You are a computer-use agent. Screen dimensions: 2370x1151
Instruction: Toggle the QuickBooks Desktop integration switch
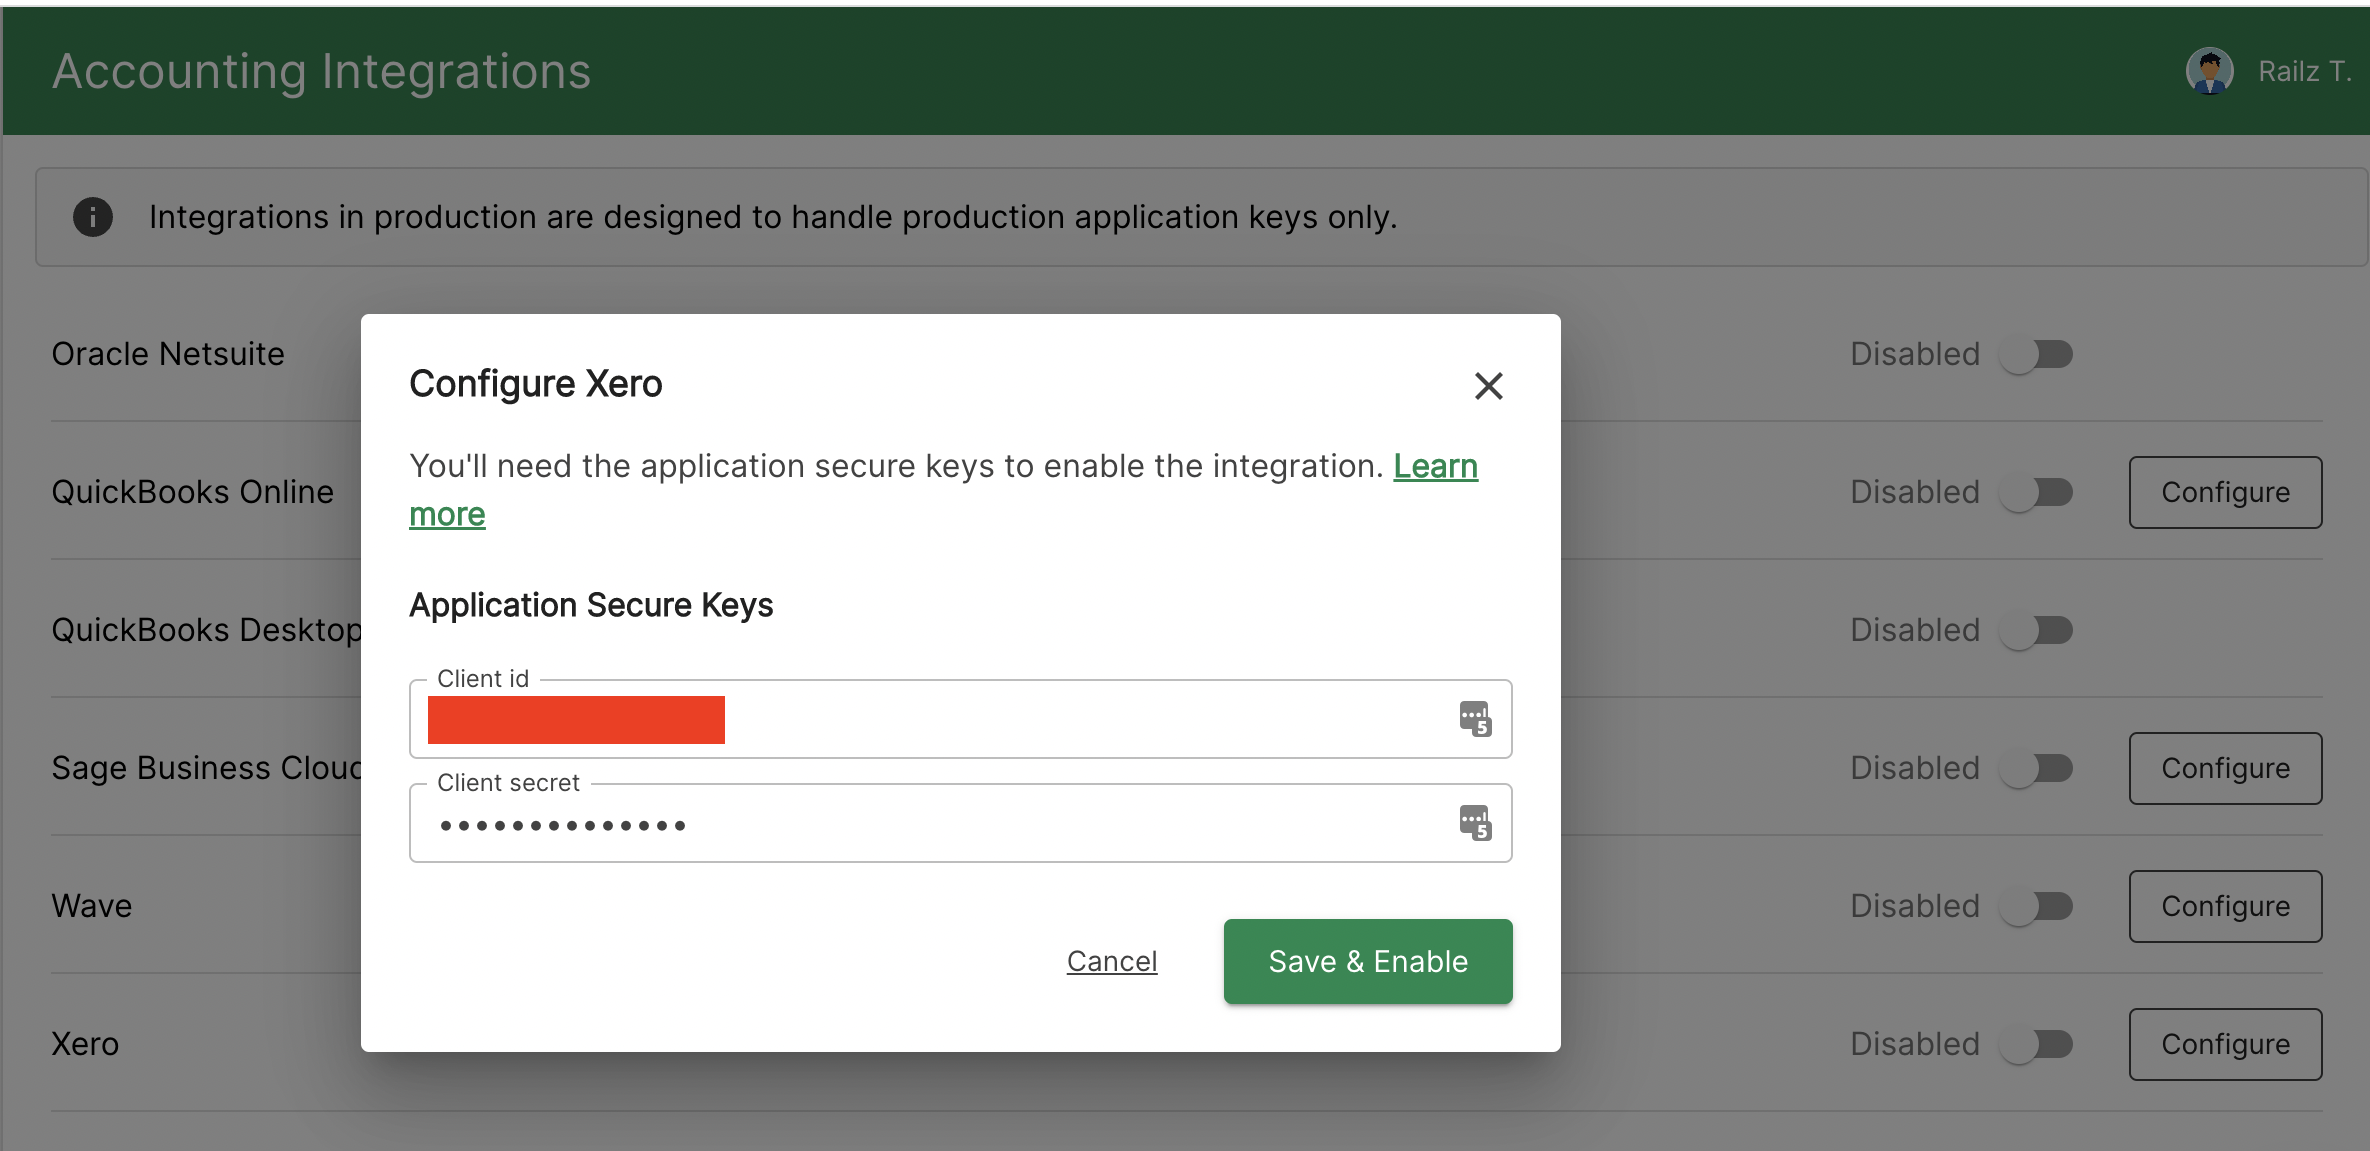point(2036,630)
